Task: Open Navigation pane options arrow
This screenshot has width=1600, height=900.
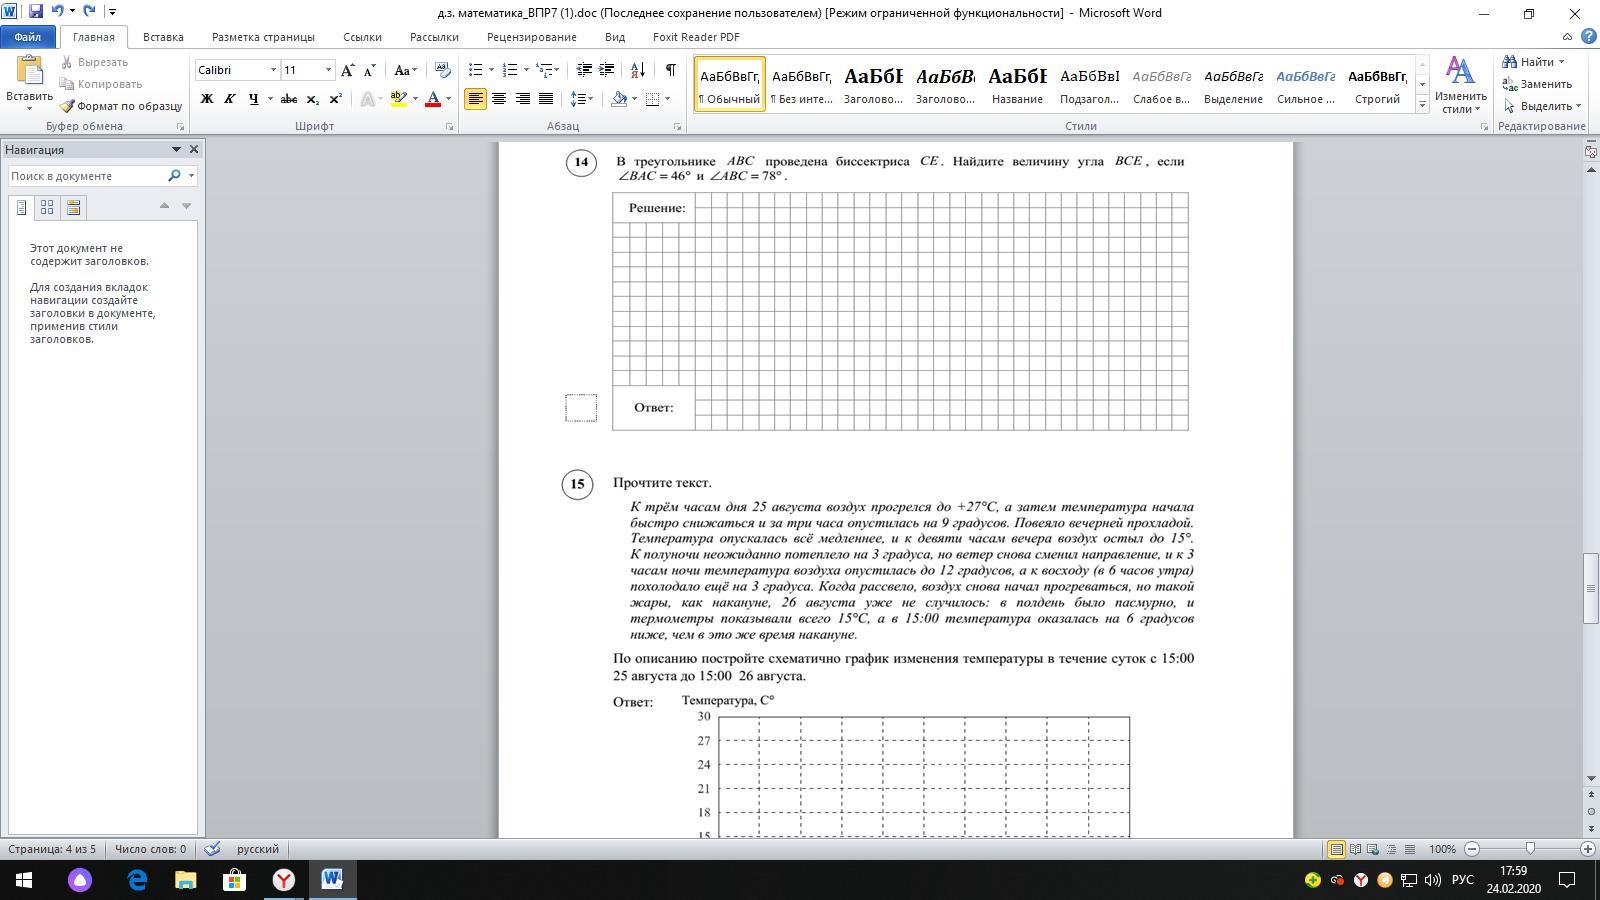Action: 176,149
